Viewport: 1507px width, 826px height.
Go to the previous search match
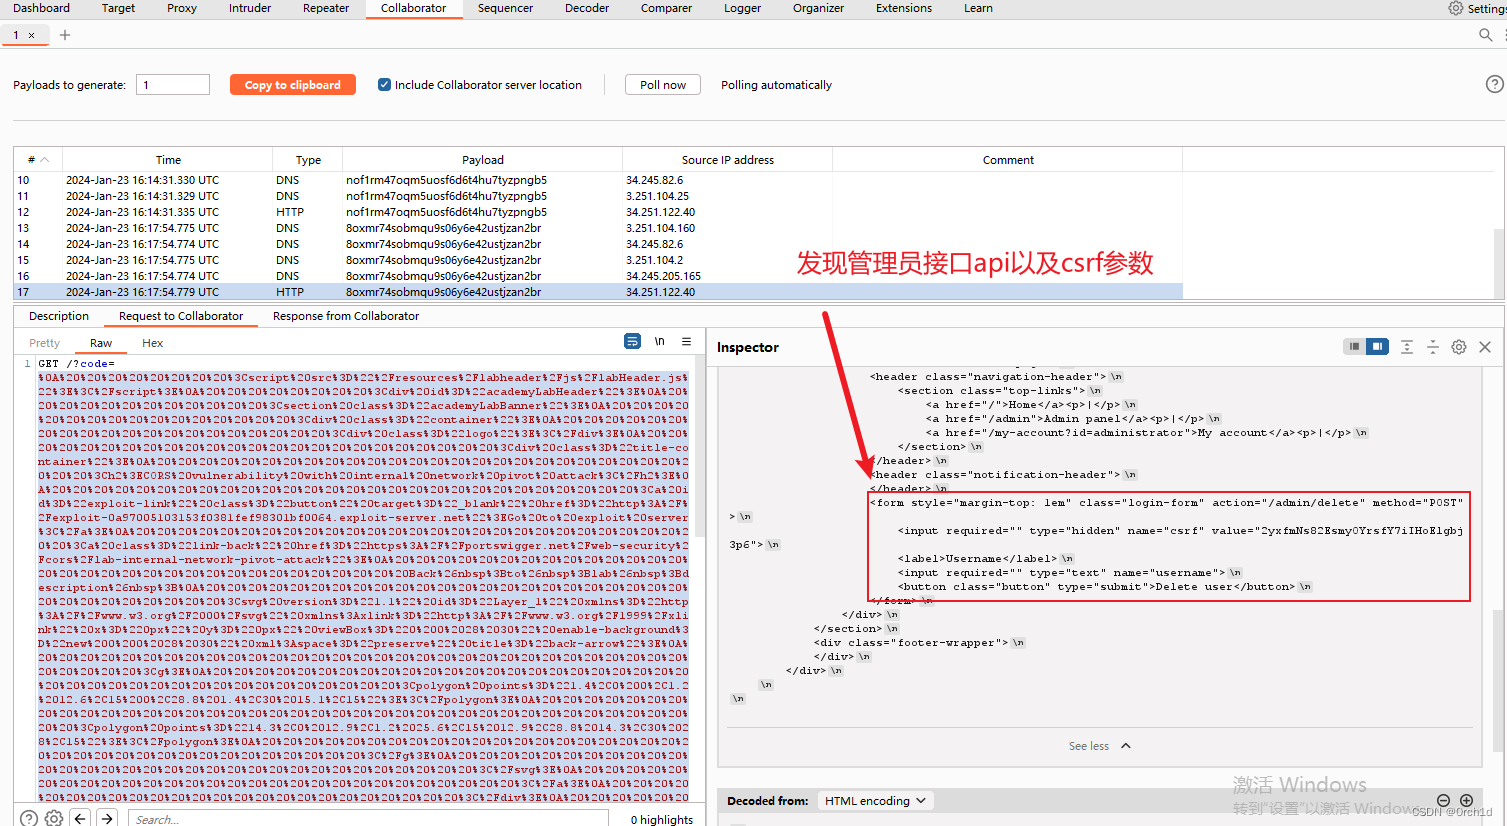point(81,818)
